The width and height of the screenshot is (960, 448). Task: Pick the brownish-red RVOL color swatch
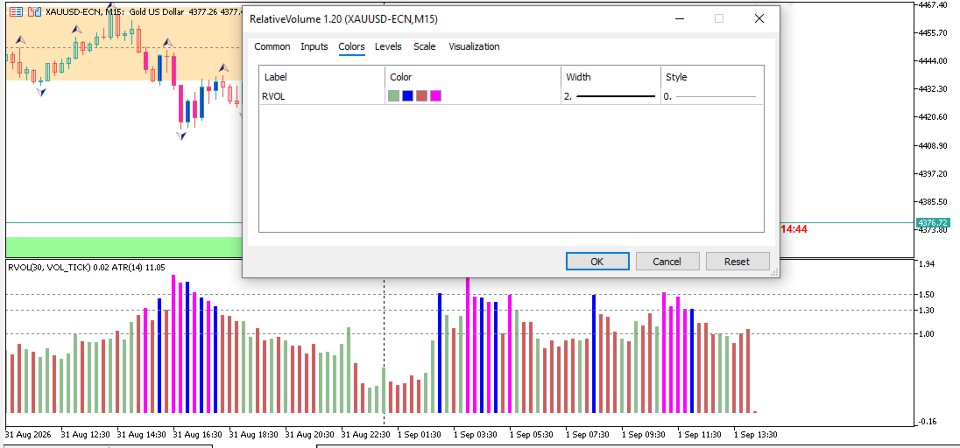click(422, 96)
